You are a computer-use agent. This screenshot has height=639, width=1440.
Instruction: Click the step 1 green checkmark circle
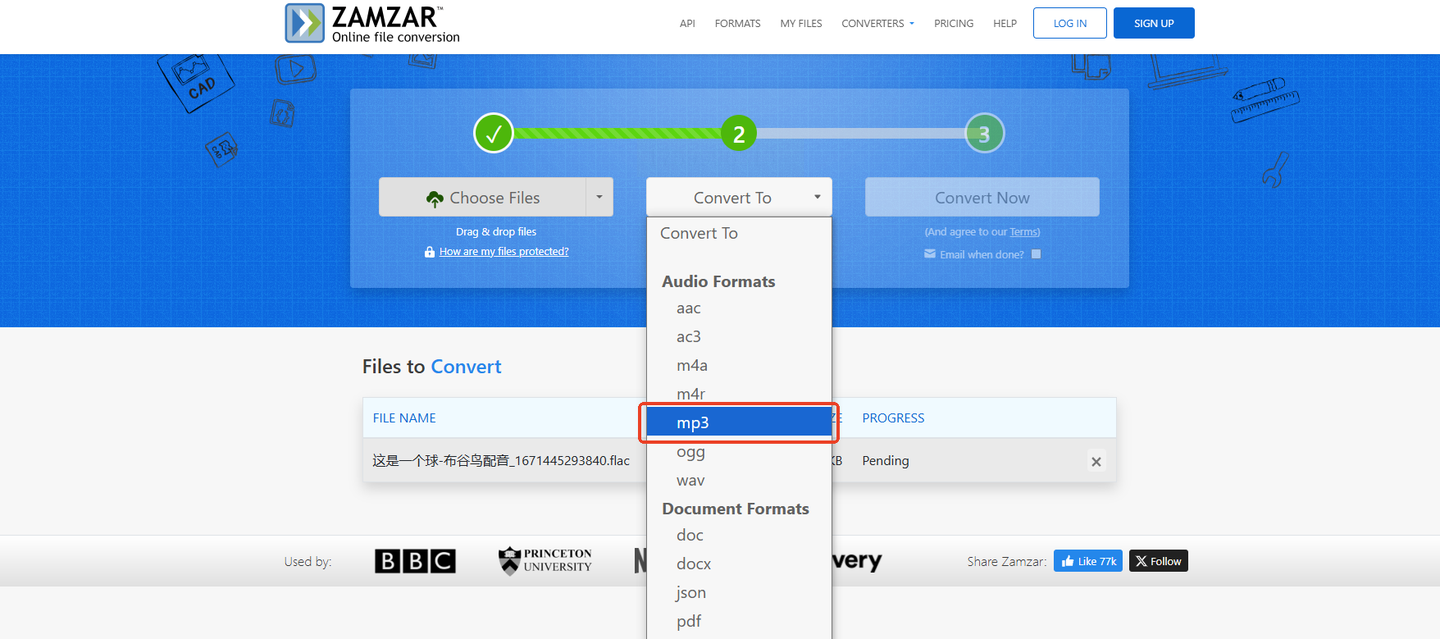(x=493, y=133)
